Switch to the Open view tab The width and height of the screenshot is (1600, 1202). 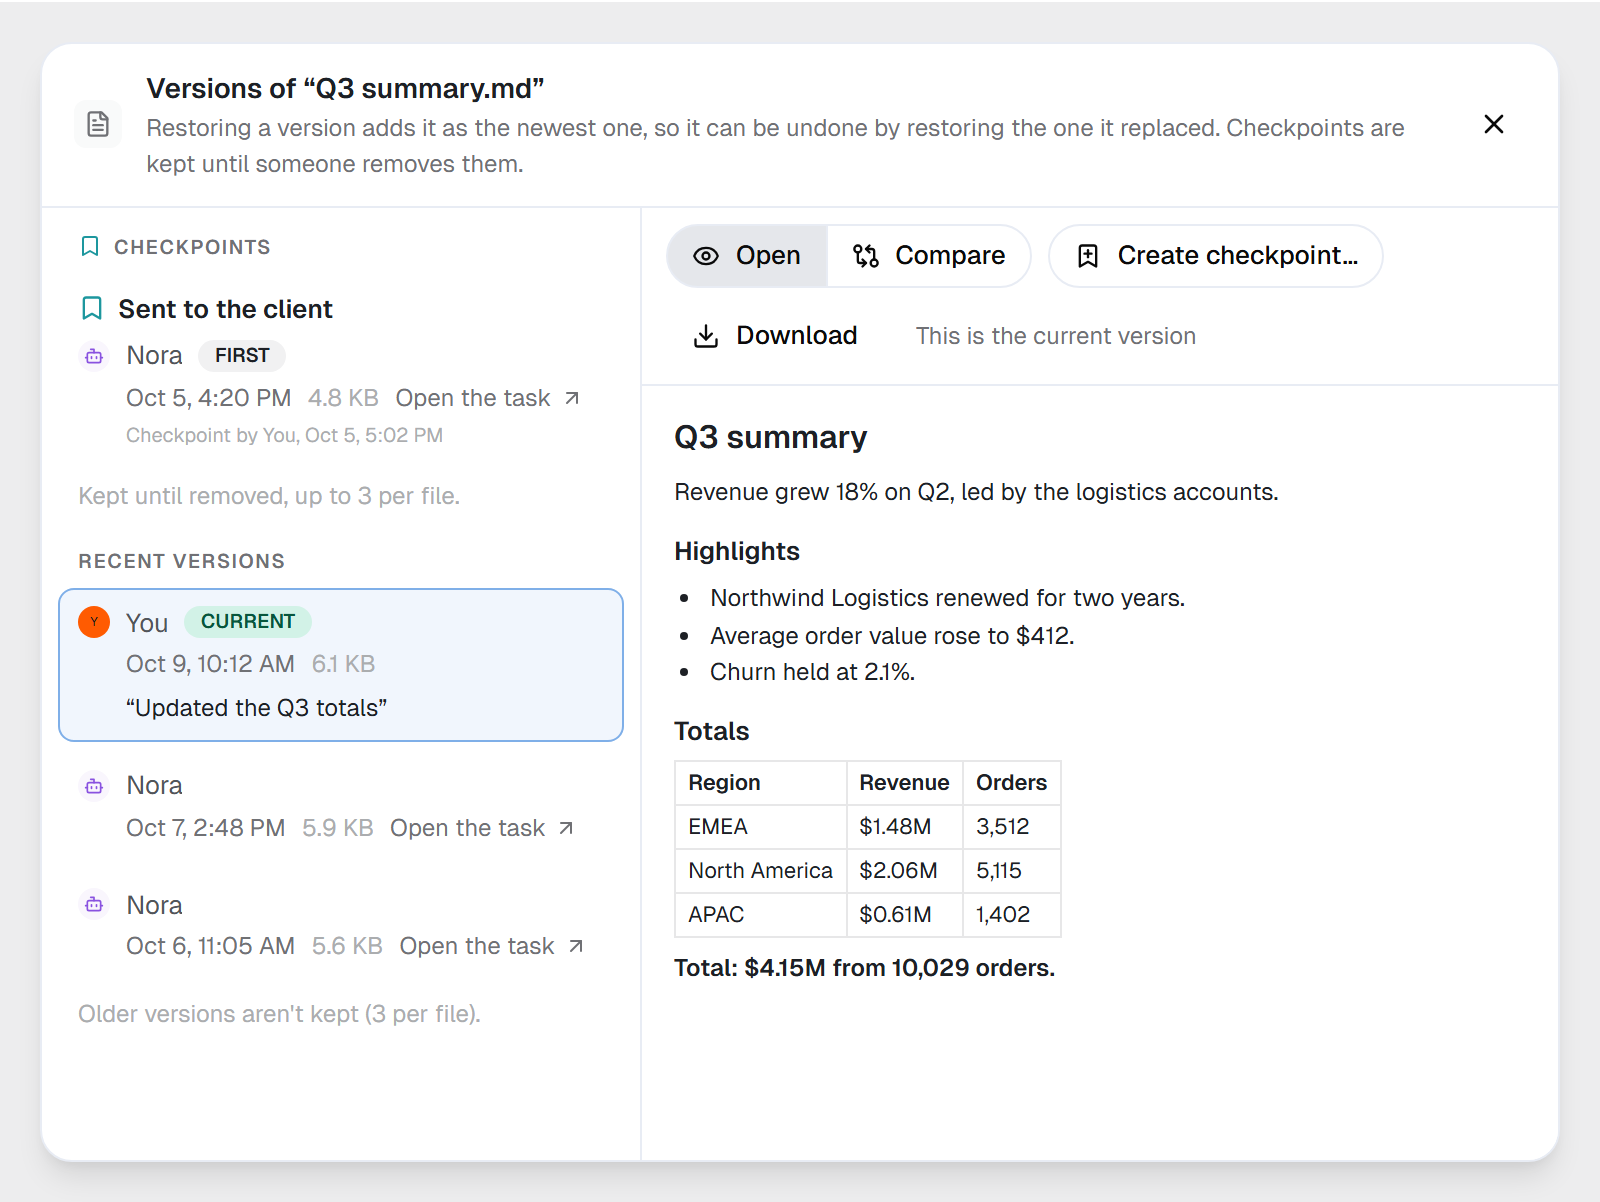point(747,256)
